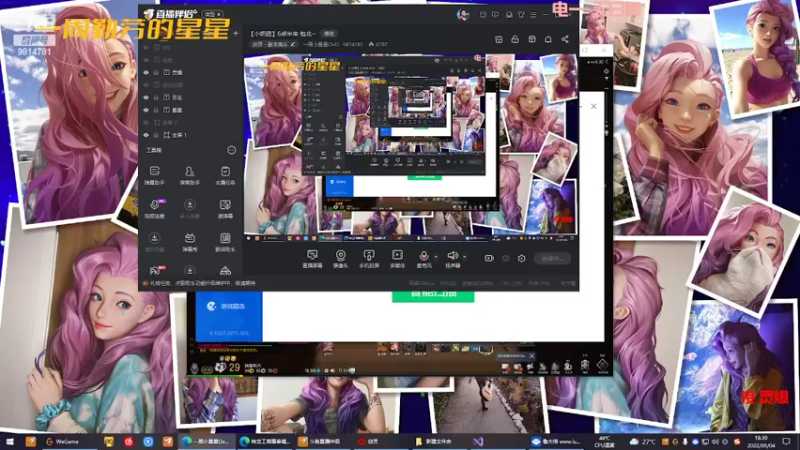Open the message icon in title bar

(509, 15)
